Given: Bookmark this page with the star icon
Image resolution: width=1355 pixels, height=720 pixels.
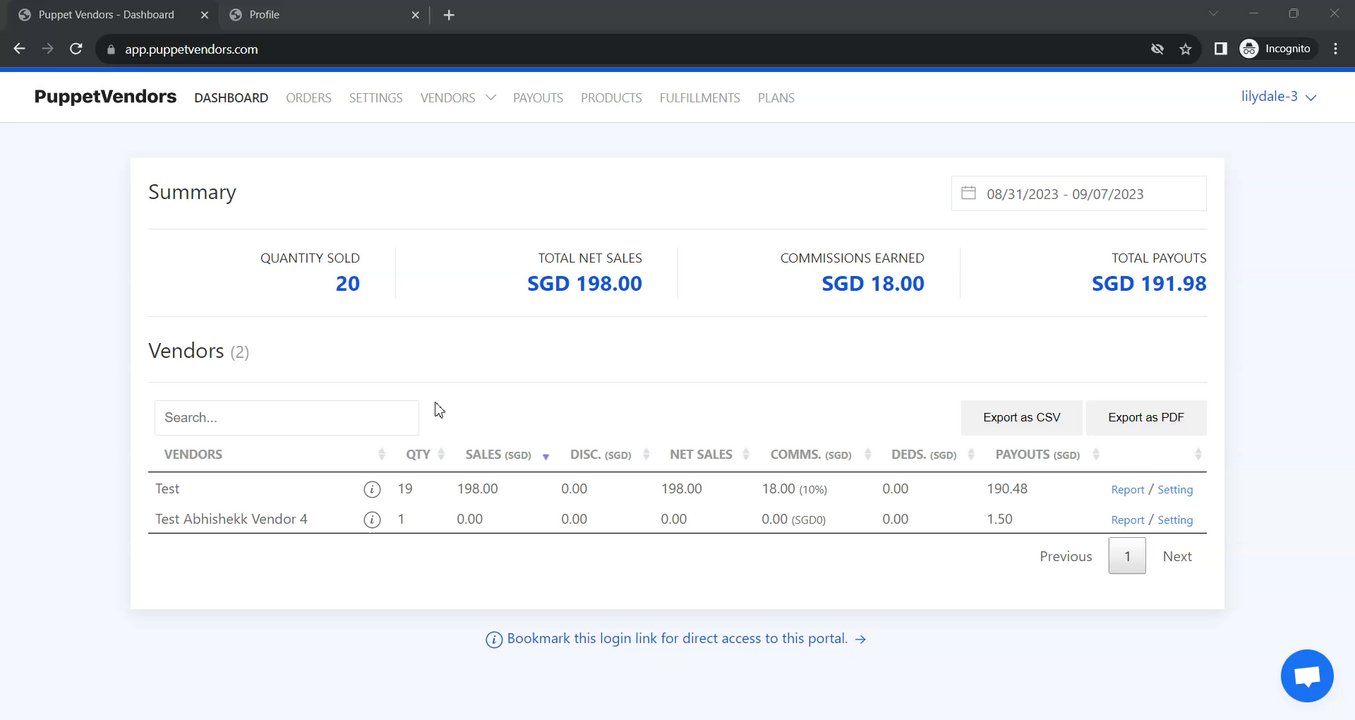Looking at the screenshot, I should pyautogui.click(x=1185, y=48).
